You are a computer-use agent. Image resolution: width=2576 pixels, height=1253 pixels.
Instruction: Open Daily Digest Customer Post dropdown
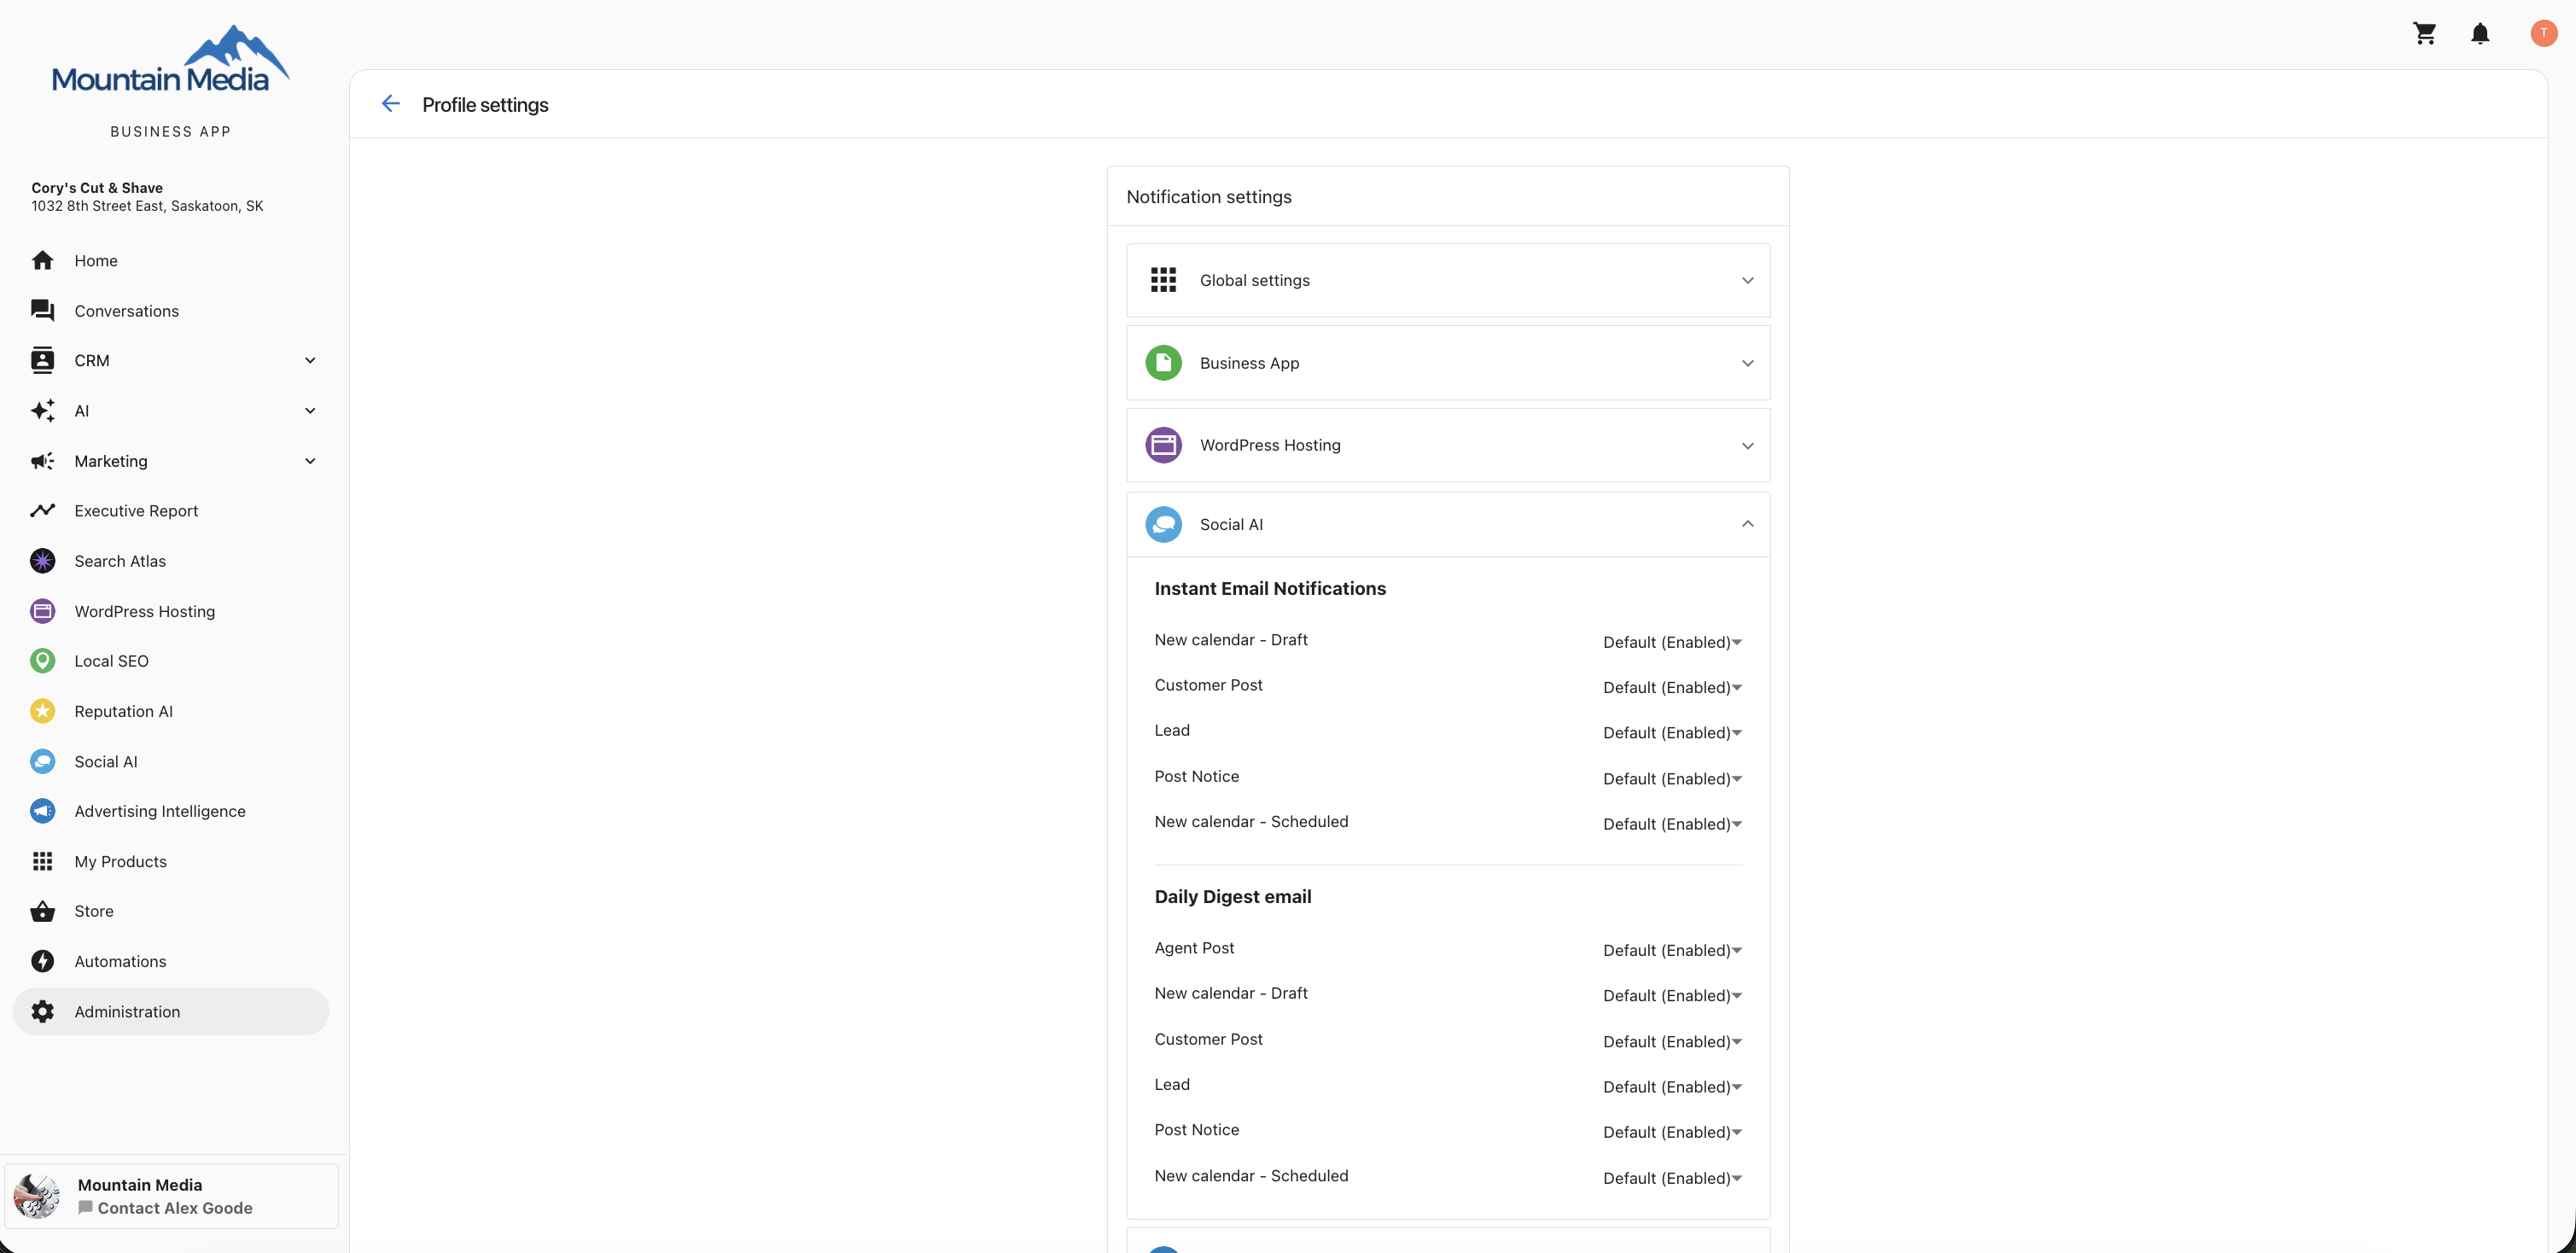pos(1672,1042)
